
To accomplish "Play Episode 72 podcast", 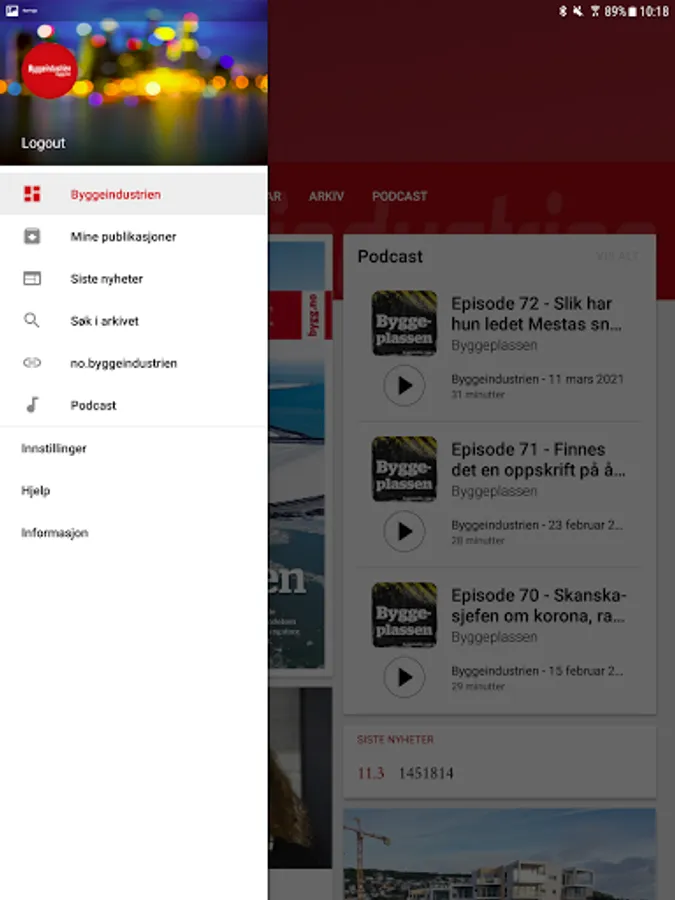I will 404,385.
